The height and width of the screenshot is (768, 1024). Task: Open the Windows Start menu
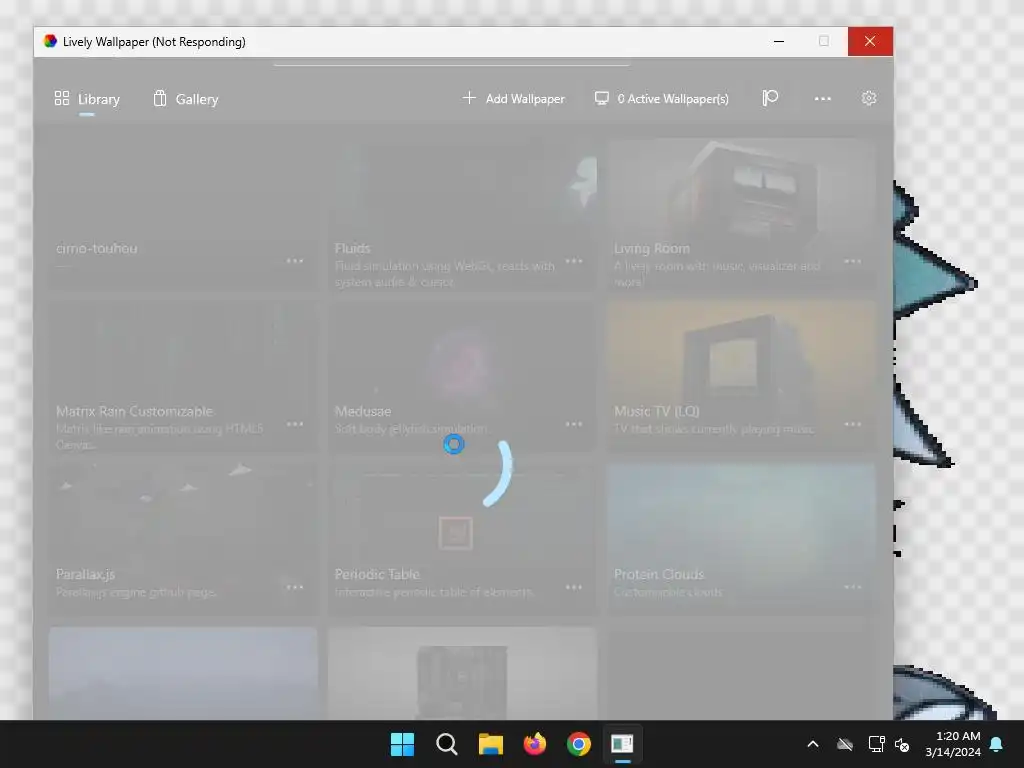402,744
